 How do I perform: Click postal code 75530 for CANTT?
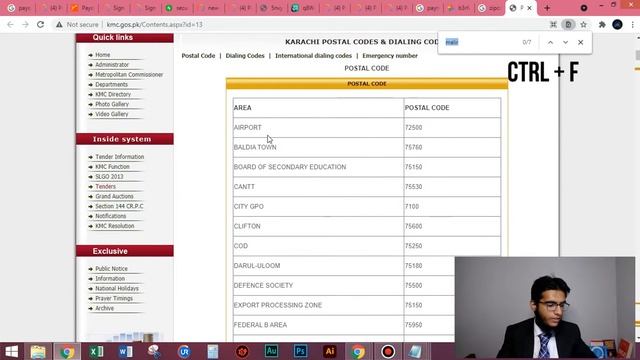click(x=413, y=187)
